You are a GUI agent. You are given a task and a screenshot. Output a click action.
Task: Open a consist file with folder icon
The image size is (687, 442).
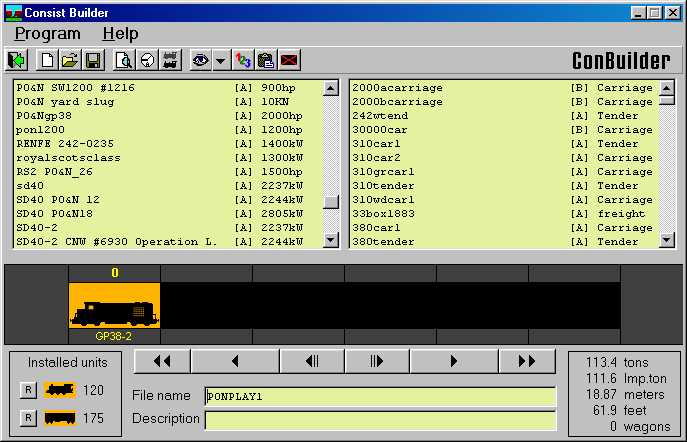click(70, 60)
